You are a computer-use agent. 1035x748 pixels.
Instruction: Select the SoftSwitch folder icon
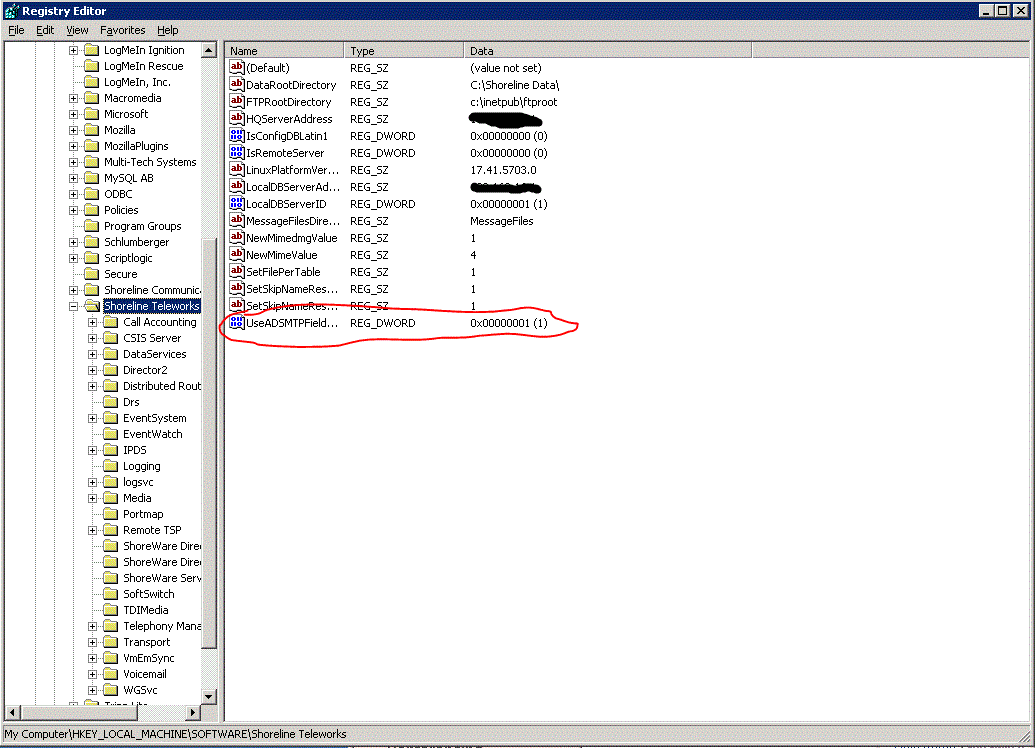click(111, 594)
